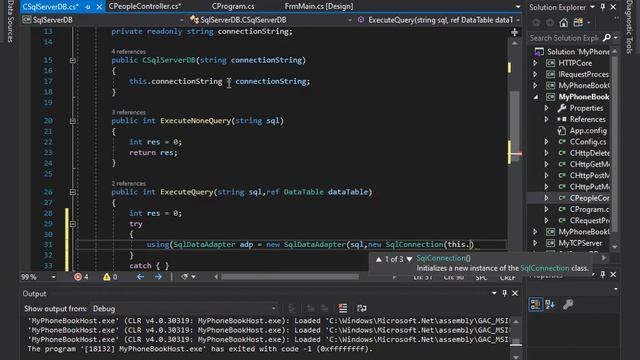The image size is (640, 360).
Task: Select CPeopleCon file in Solution Explorer
Action: coord(589,198)
